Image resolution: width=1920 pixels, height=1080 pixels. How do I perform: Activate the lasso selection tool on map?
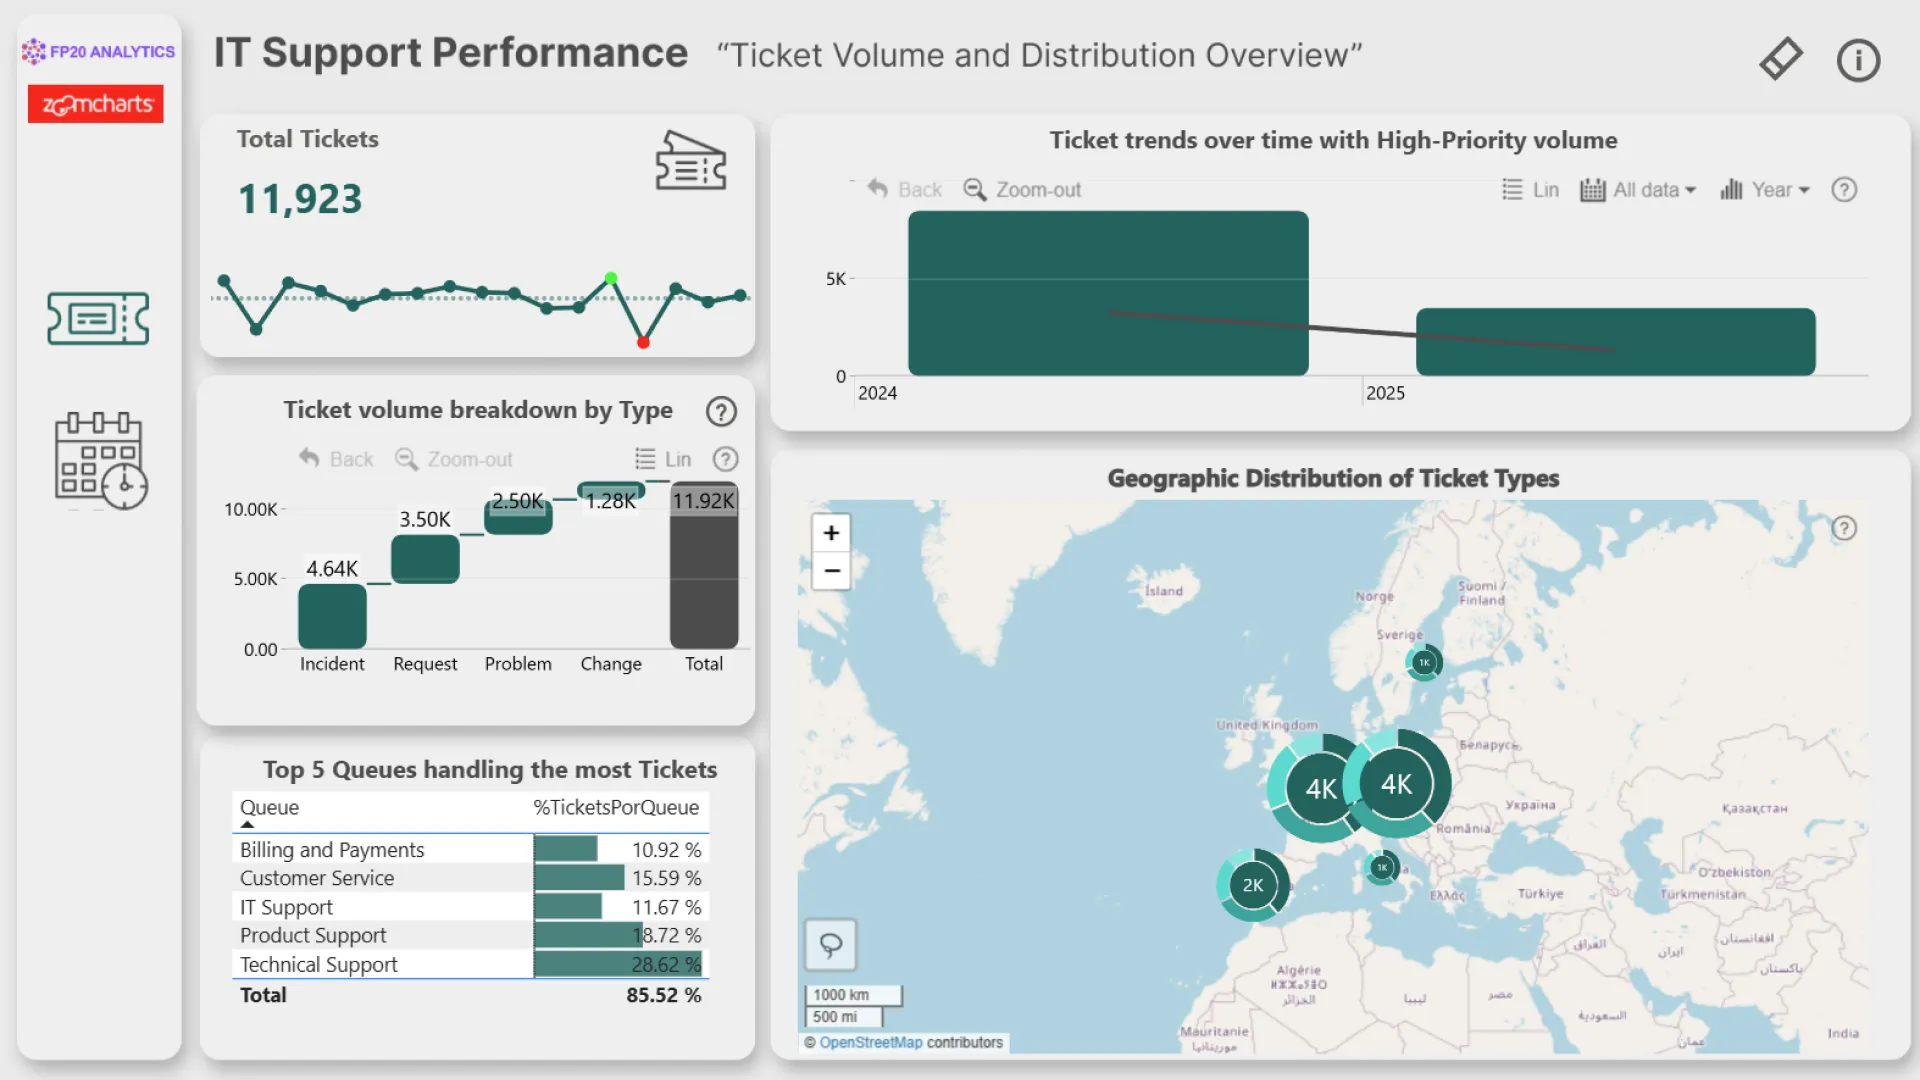point(831,944)
